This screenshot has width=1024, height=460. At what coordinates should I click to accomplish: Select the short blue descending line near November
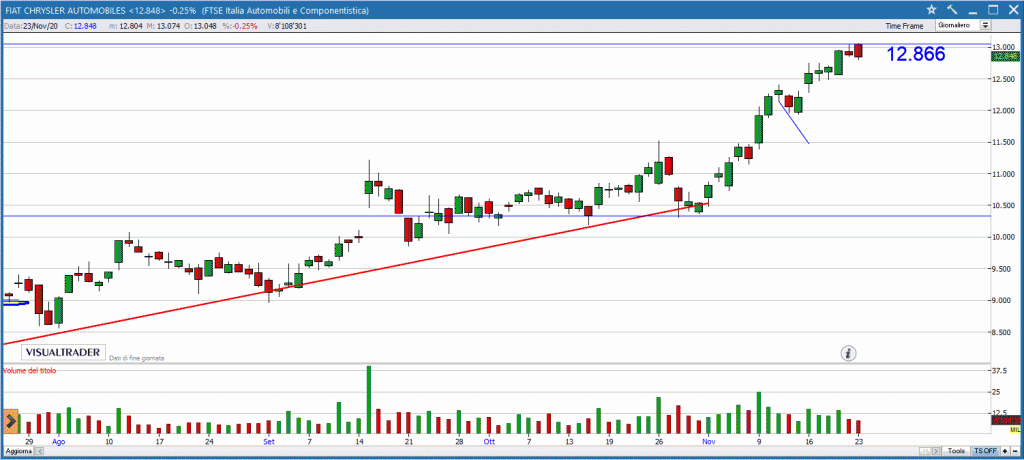tap(793, 120)
